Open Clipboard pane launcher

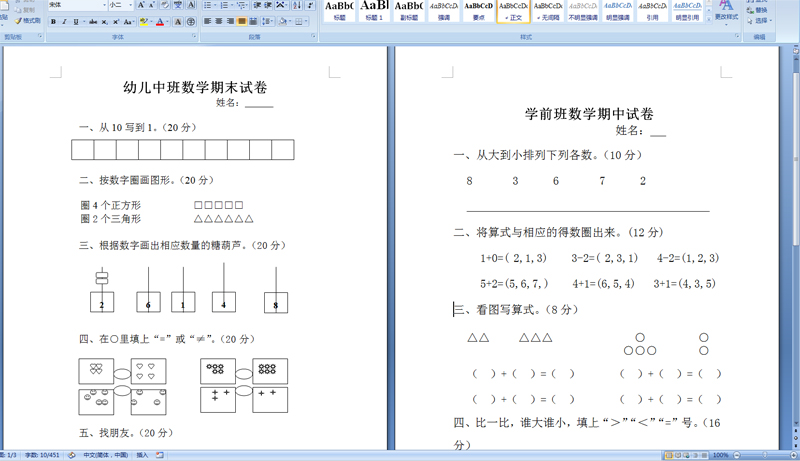(x=40, y=36)
